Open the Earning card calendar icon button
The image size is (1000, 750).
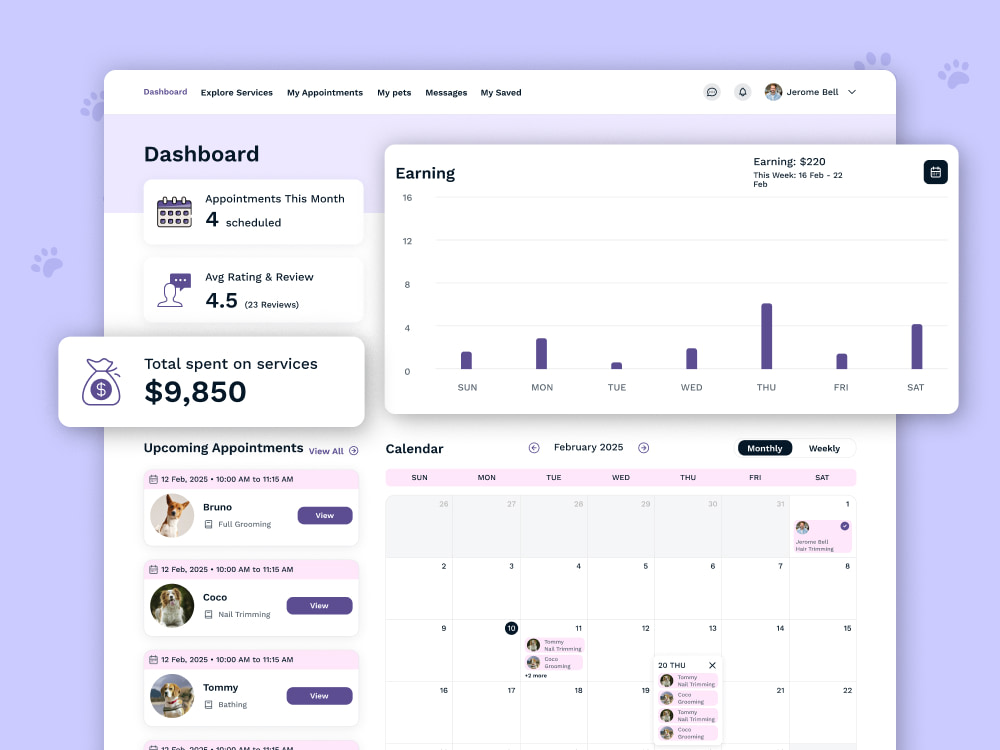tap(935, 172)
